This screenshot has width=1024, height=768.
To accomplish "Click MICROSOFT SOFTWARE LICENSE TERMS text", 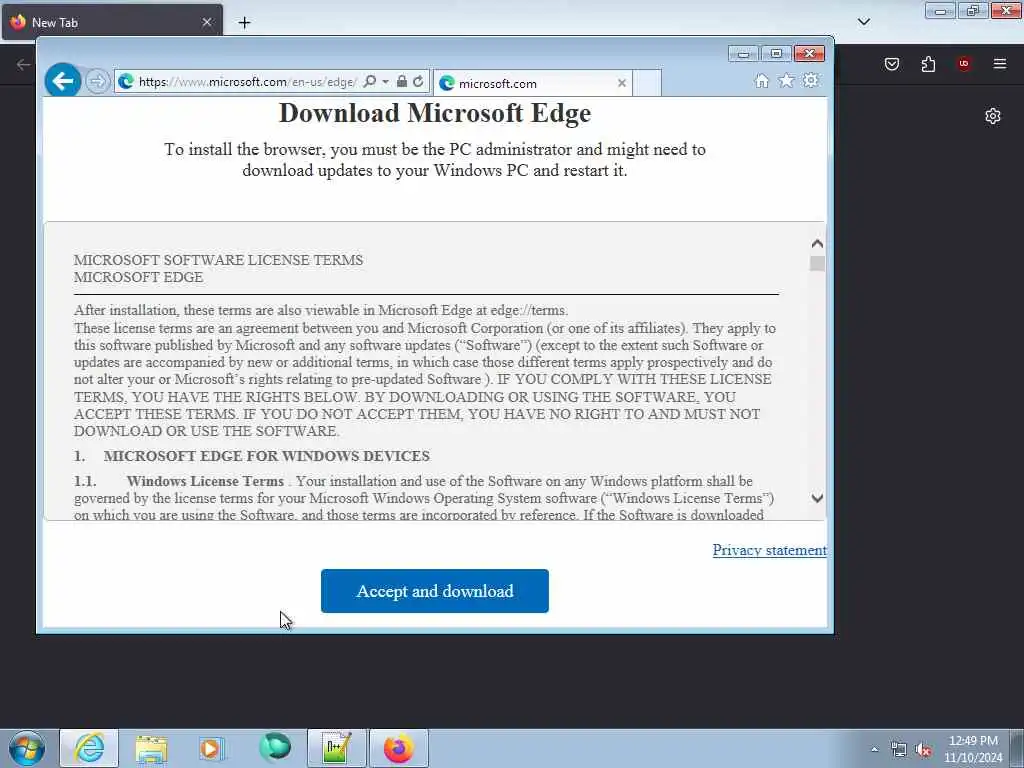I will pos(218,260).
